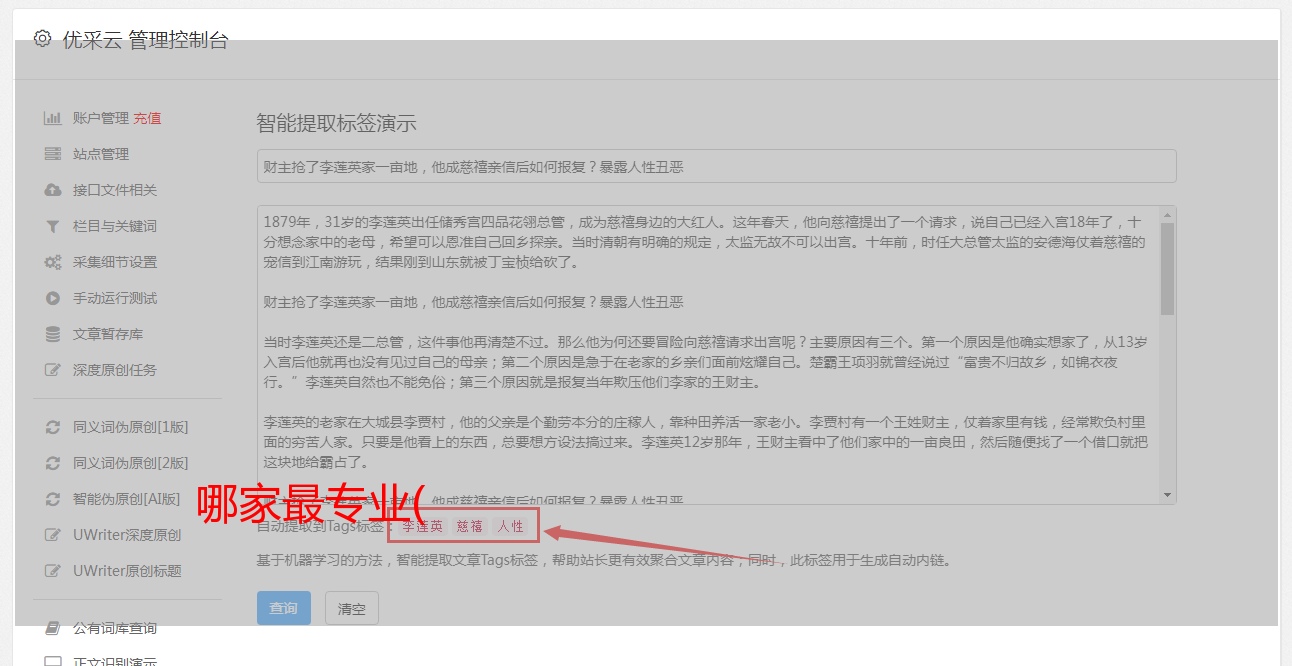Open 公有词库查询 page

coord(115,628)
